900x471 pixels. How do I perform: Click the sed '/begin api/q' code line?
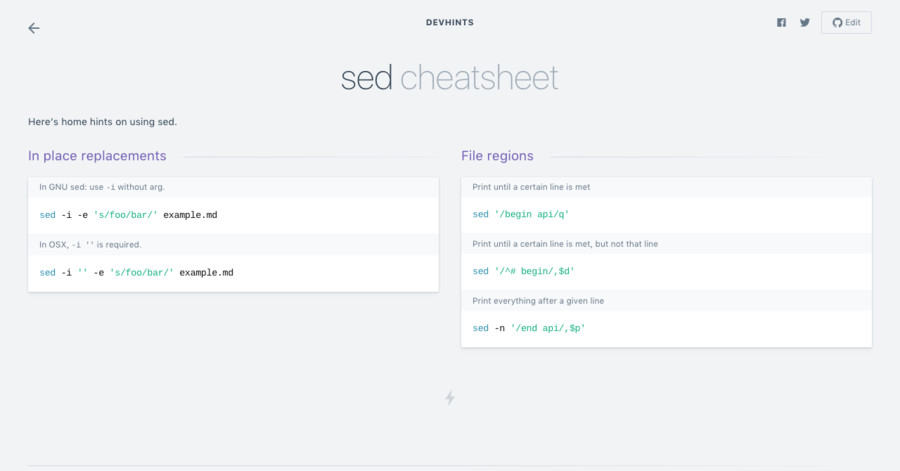click(520, 214)
